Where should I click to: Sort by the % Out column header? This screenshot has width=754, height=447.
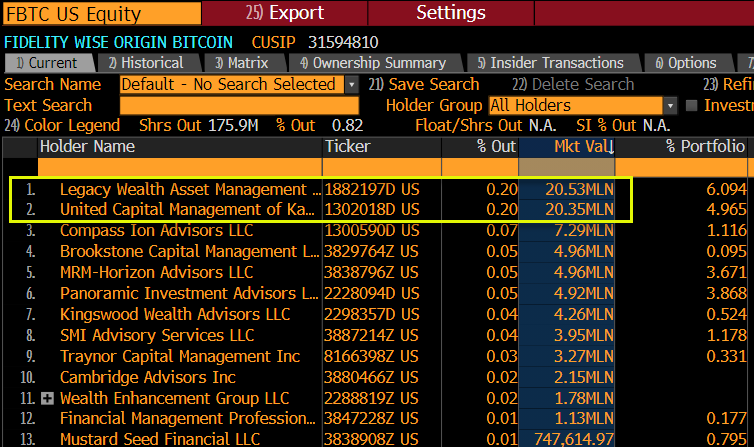495,147
